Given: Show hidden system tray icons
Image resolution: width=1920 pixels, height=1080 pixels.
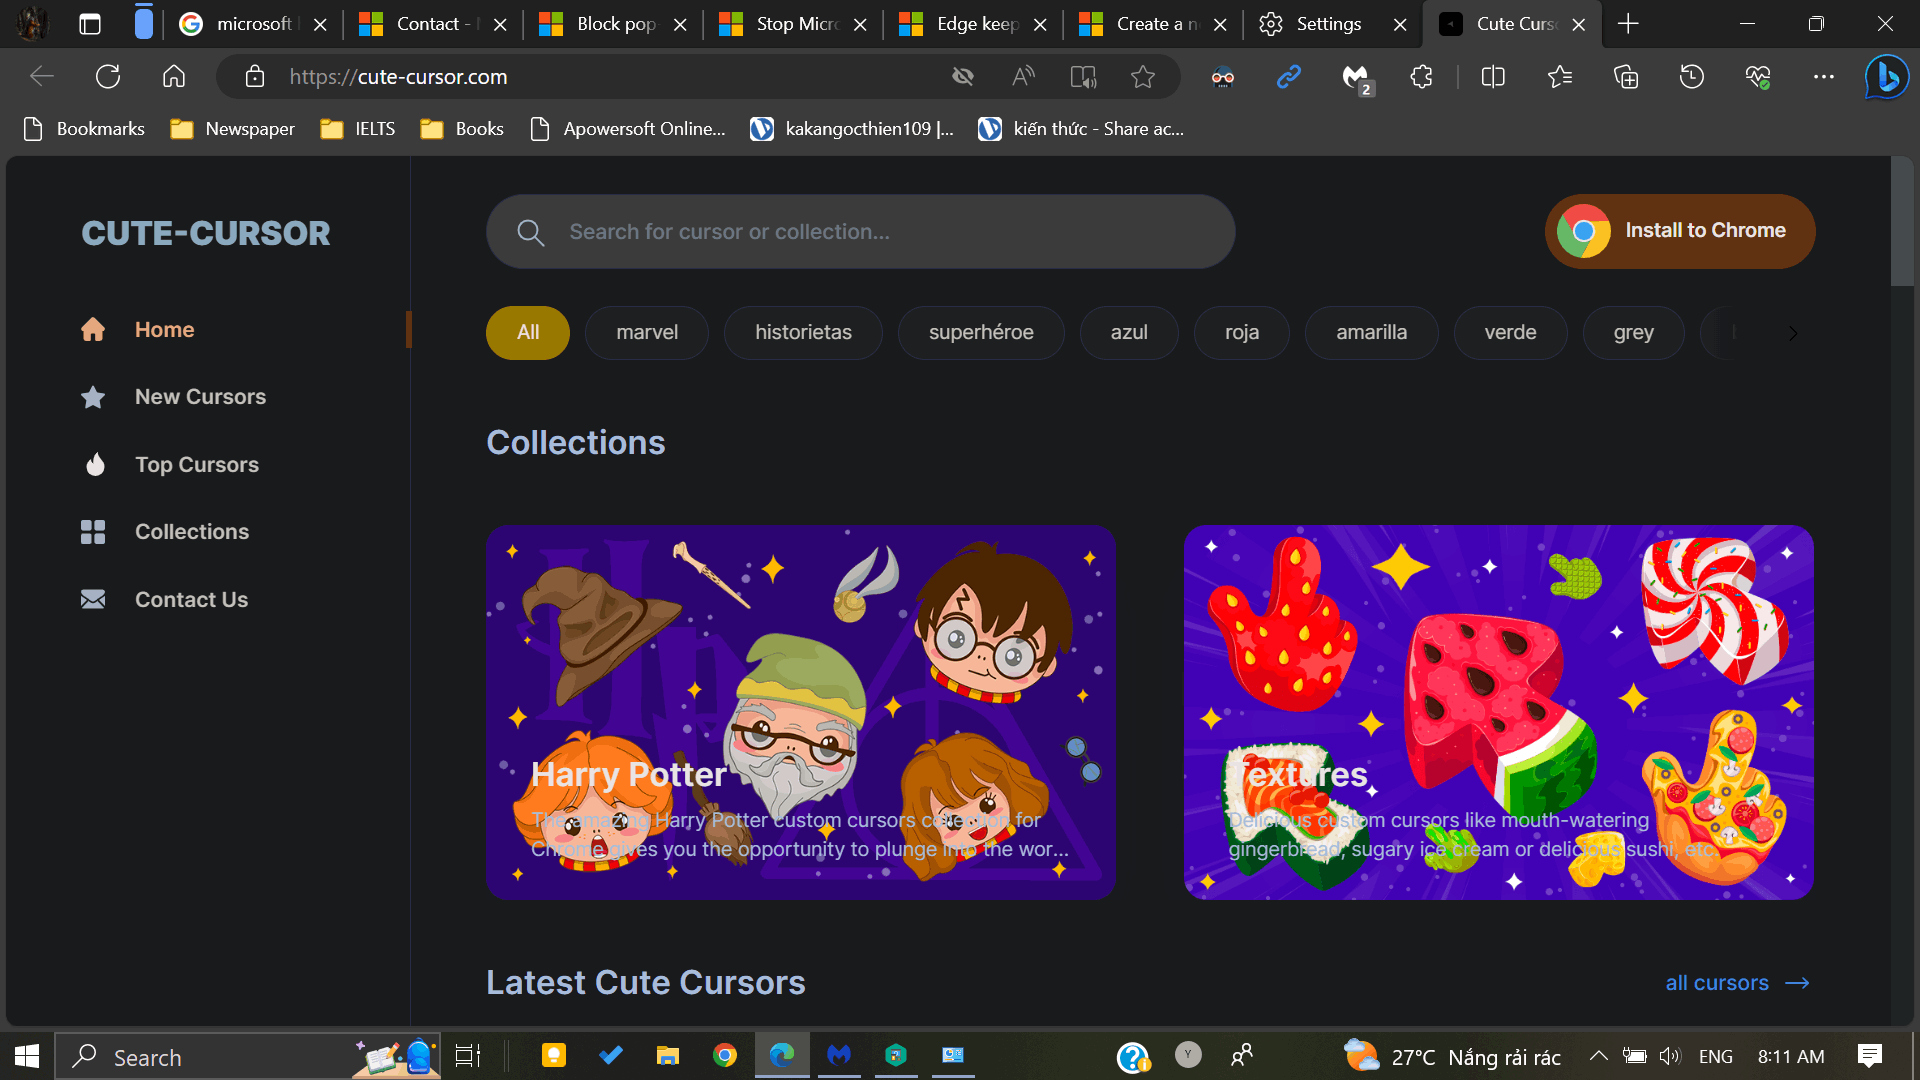Looking at the screenshot, I should click(x=1598, y=1056).
